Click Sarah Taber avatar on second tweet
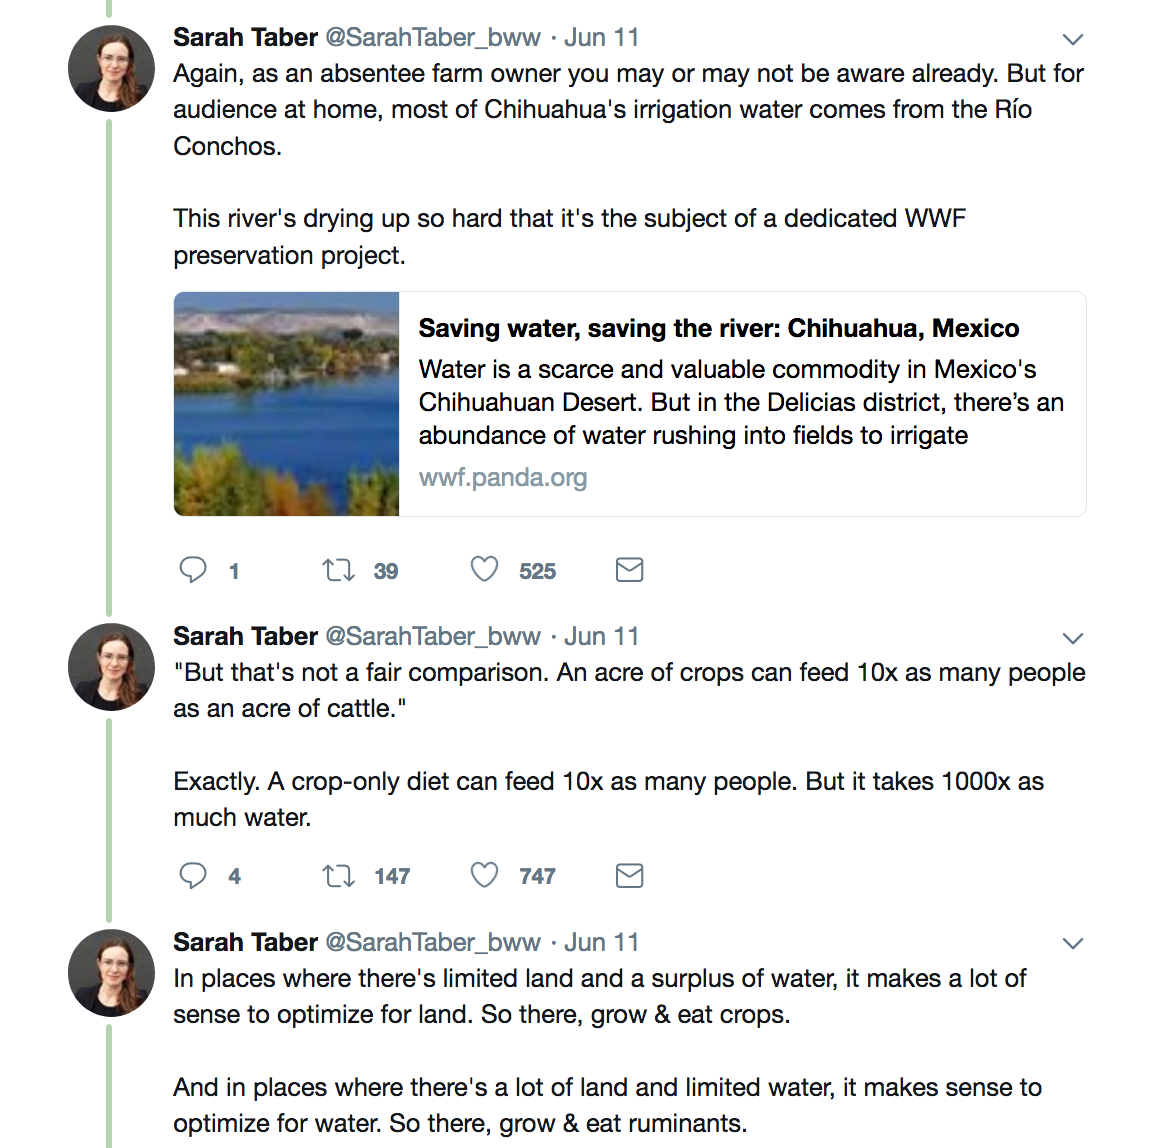 [x=111, y=667]
